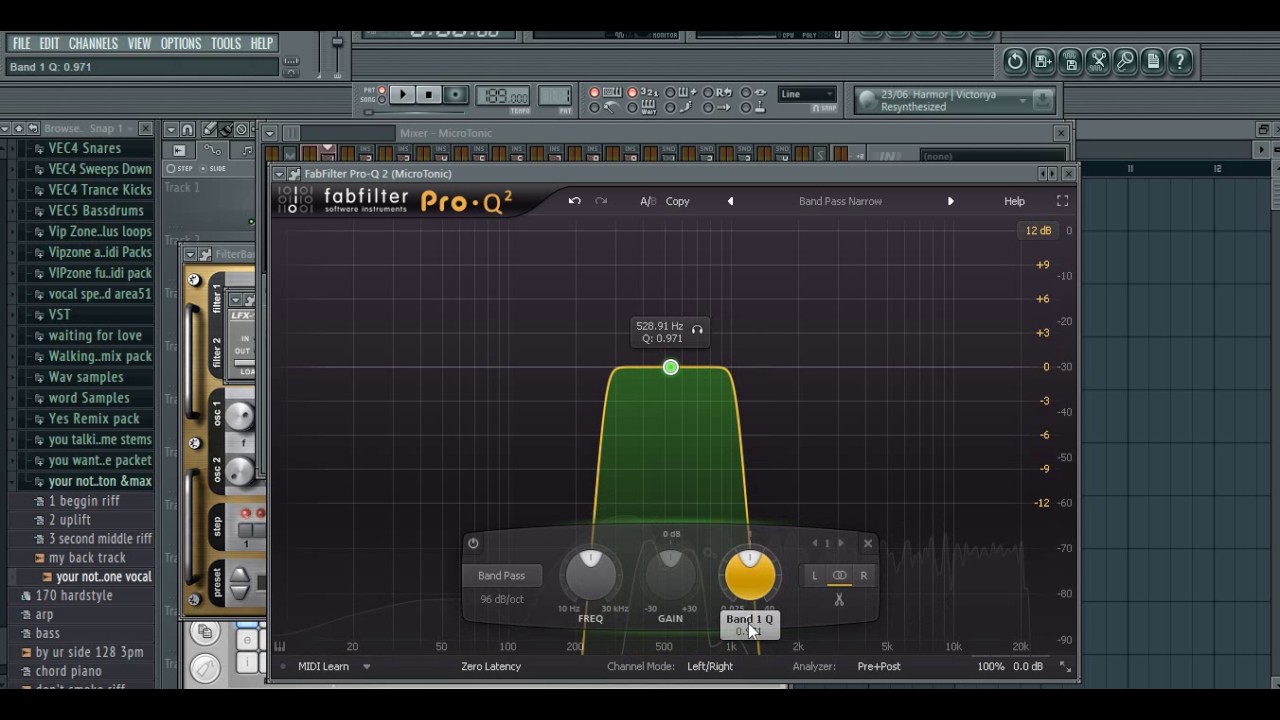Open the HELP menu
1280x720 pixels.
pyautogui.click(x=262, y=43)
